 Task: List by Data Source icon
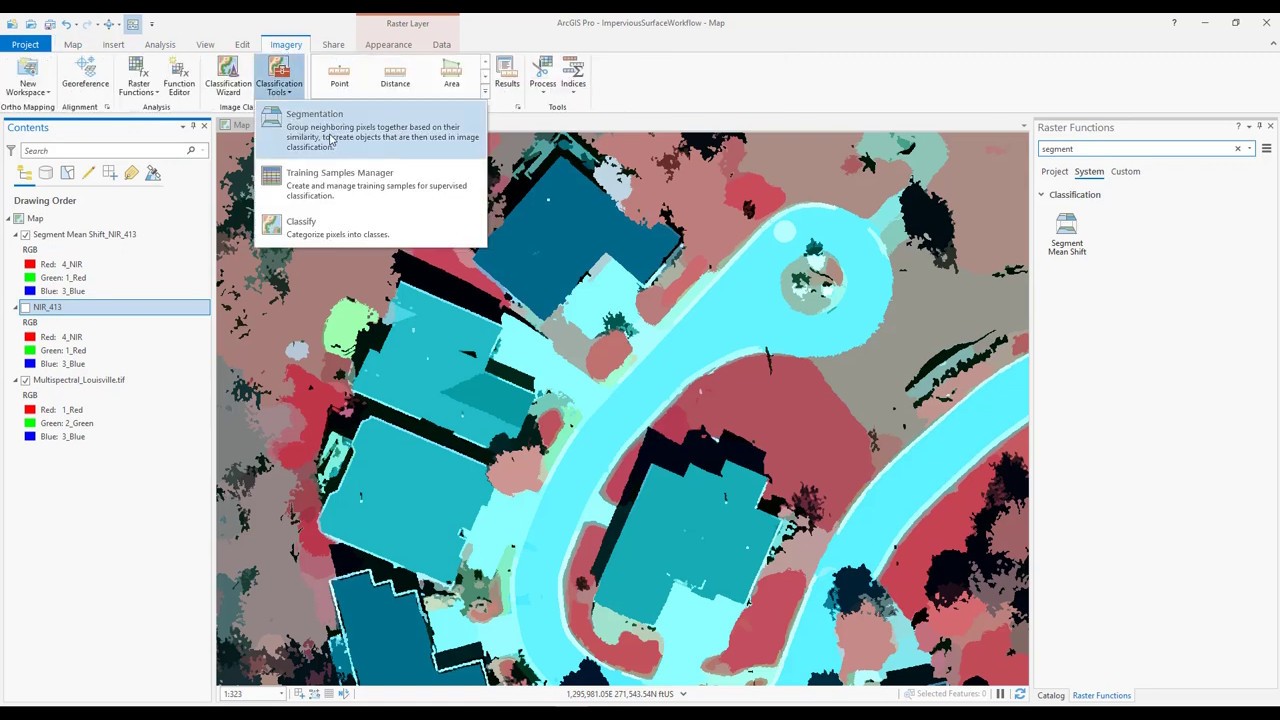[46, 173]
